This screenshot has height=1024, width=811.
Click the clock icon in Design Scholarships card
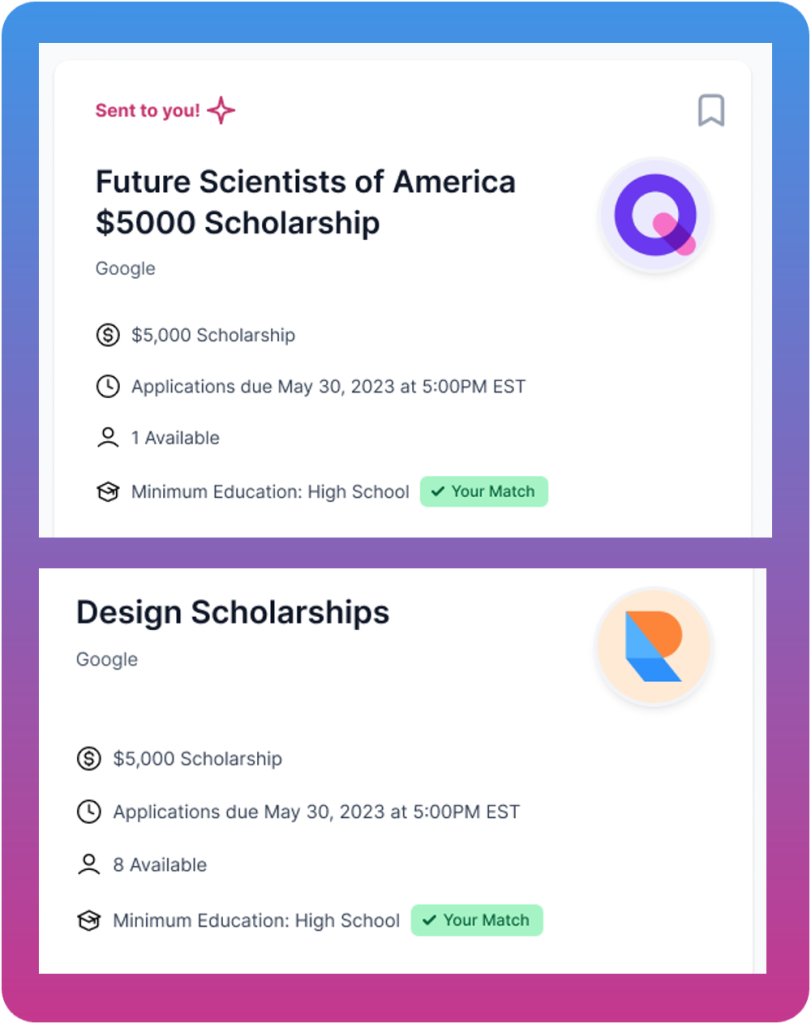point(89,812)
